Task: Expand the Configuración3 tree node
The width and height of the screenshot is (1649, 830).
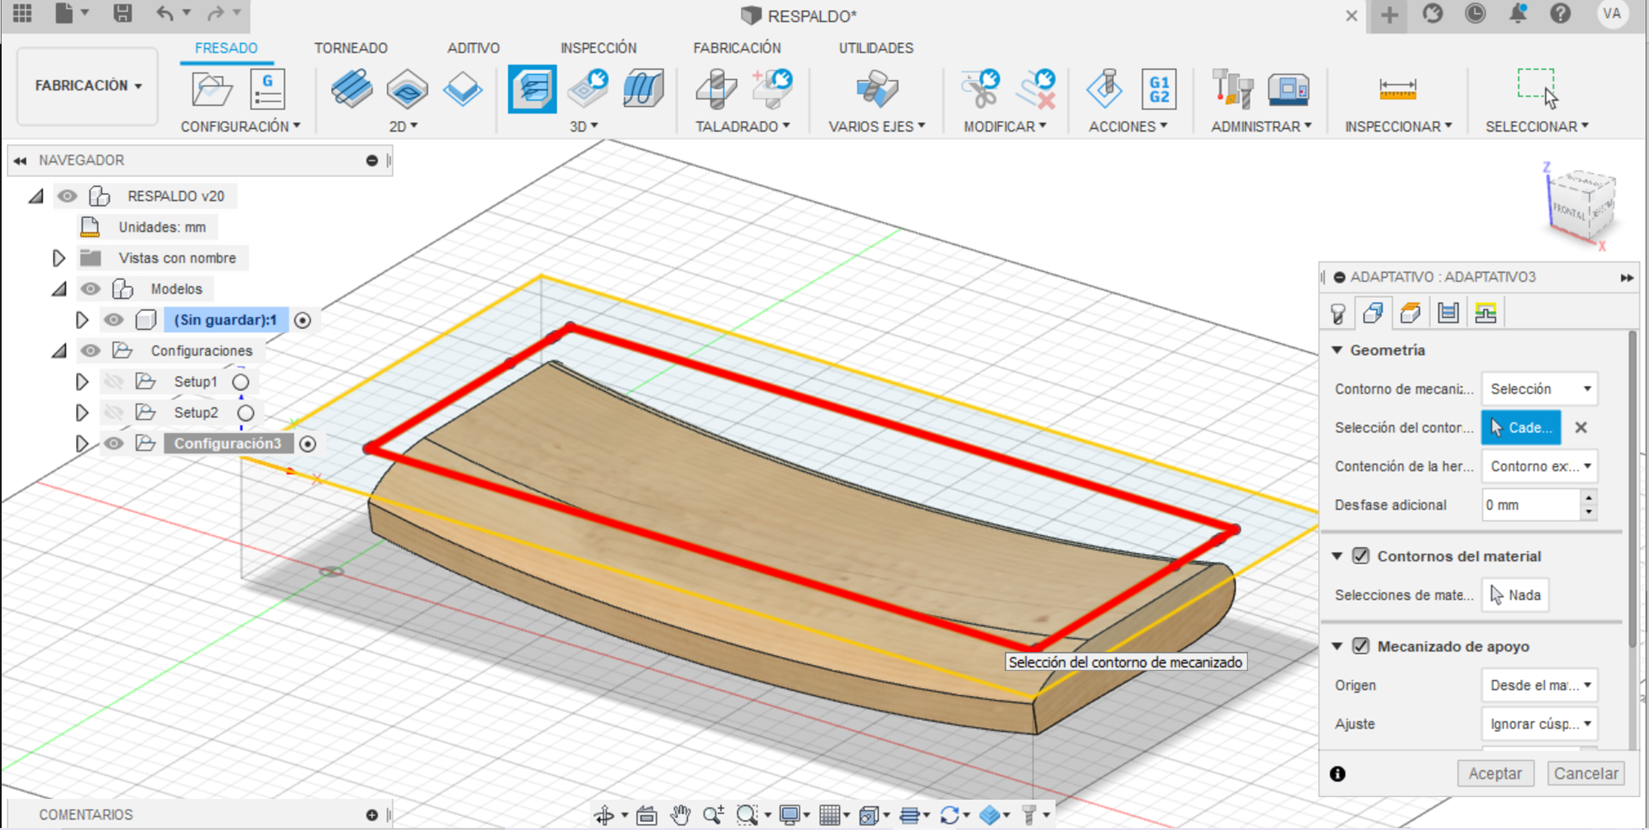Action: (x=82, y=444)
